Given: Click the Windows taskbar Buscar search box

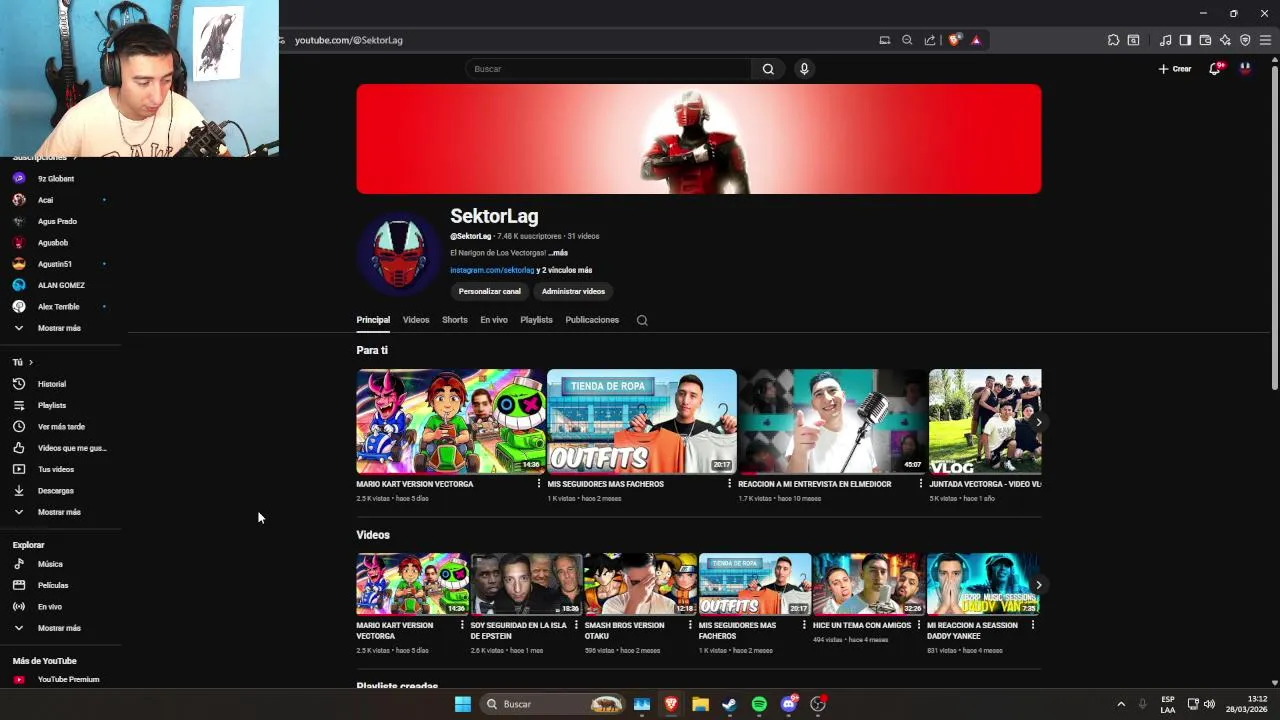Looking at the screenshot, I should pos(552,704).
